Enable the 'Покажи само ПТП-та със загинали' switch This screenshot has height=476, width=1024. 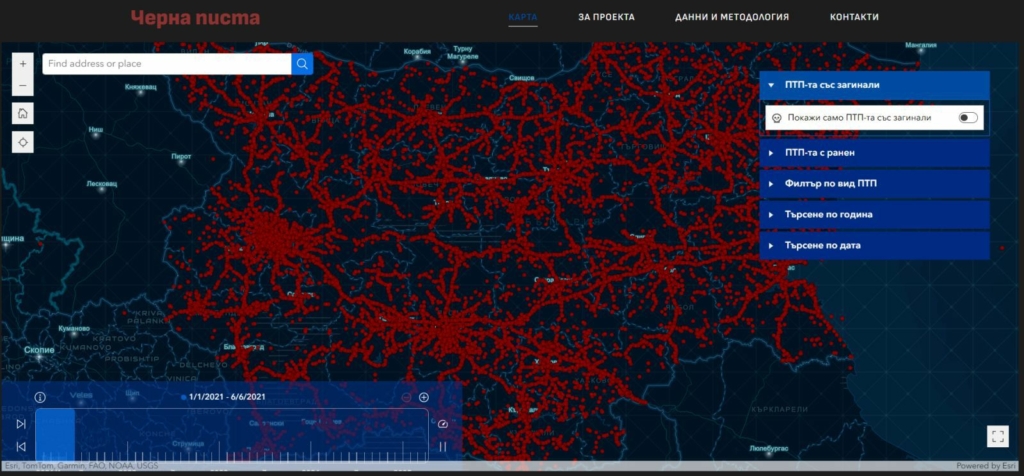[967, 118]
